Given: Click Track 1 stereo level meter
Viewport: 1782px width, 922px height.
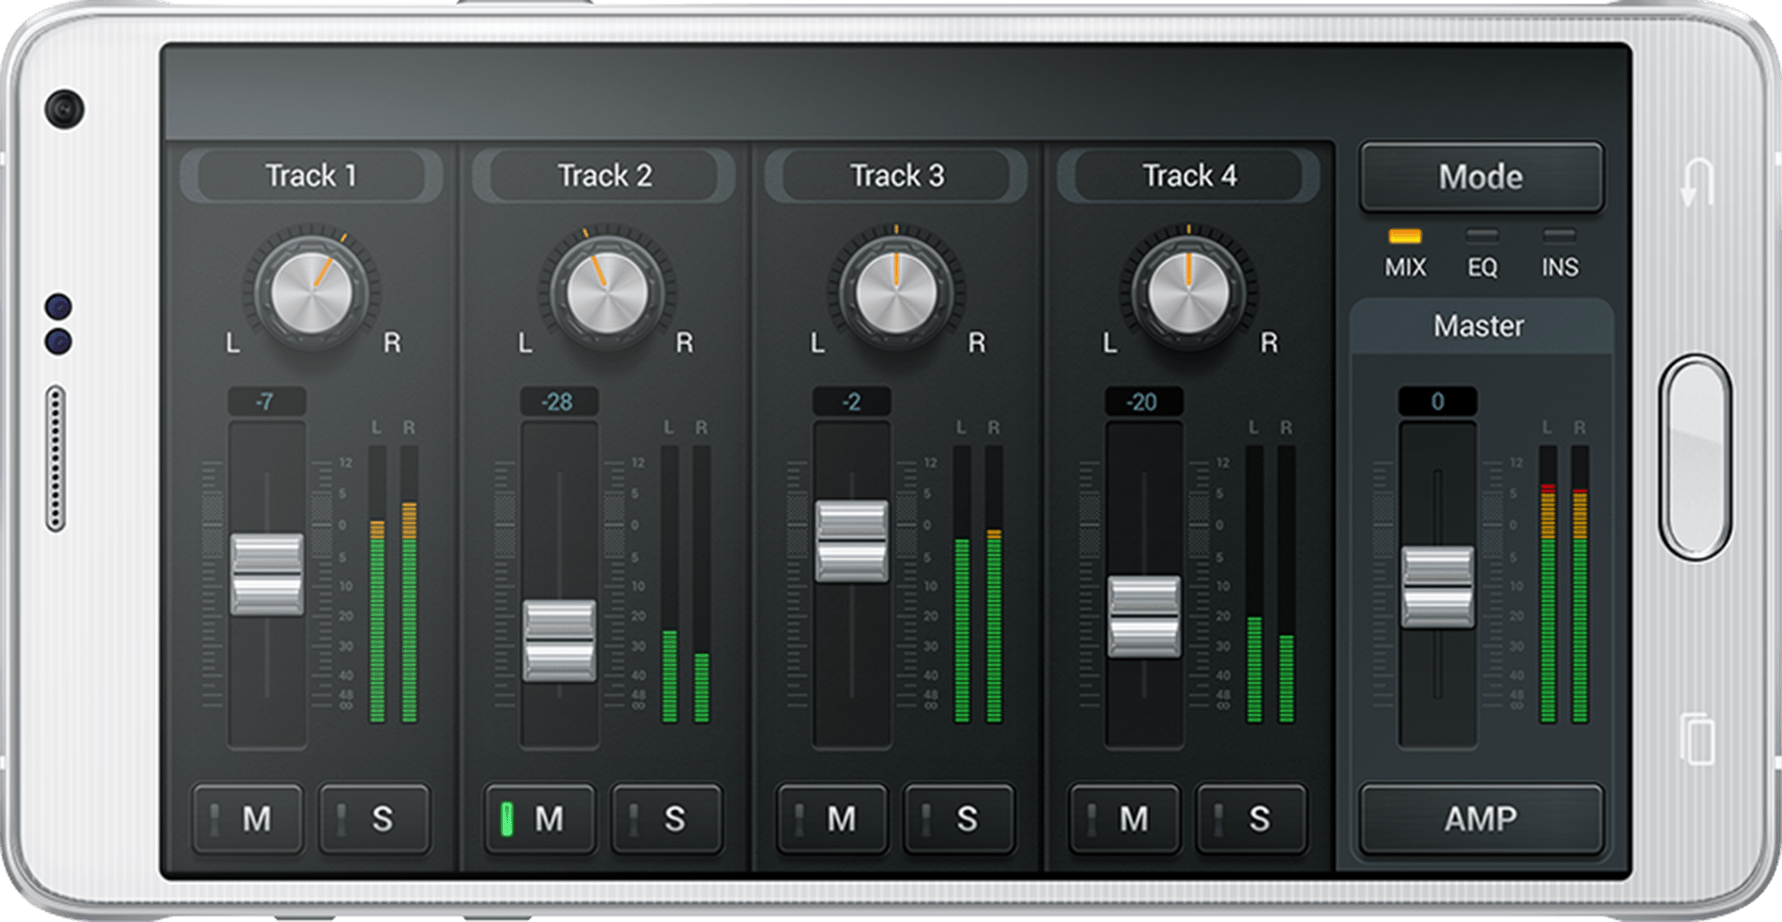Looking at the screenshot, I should pyautogui.click(x=393, y=583).
